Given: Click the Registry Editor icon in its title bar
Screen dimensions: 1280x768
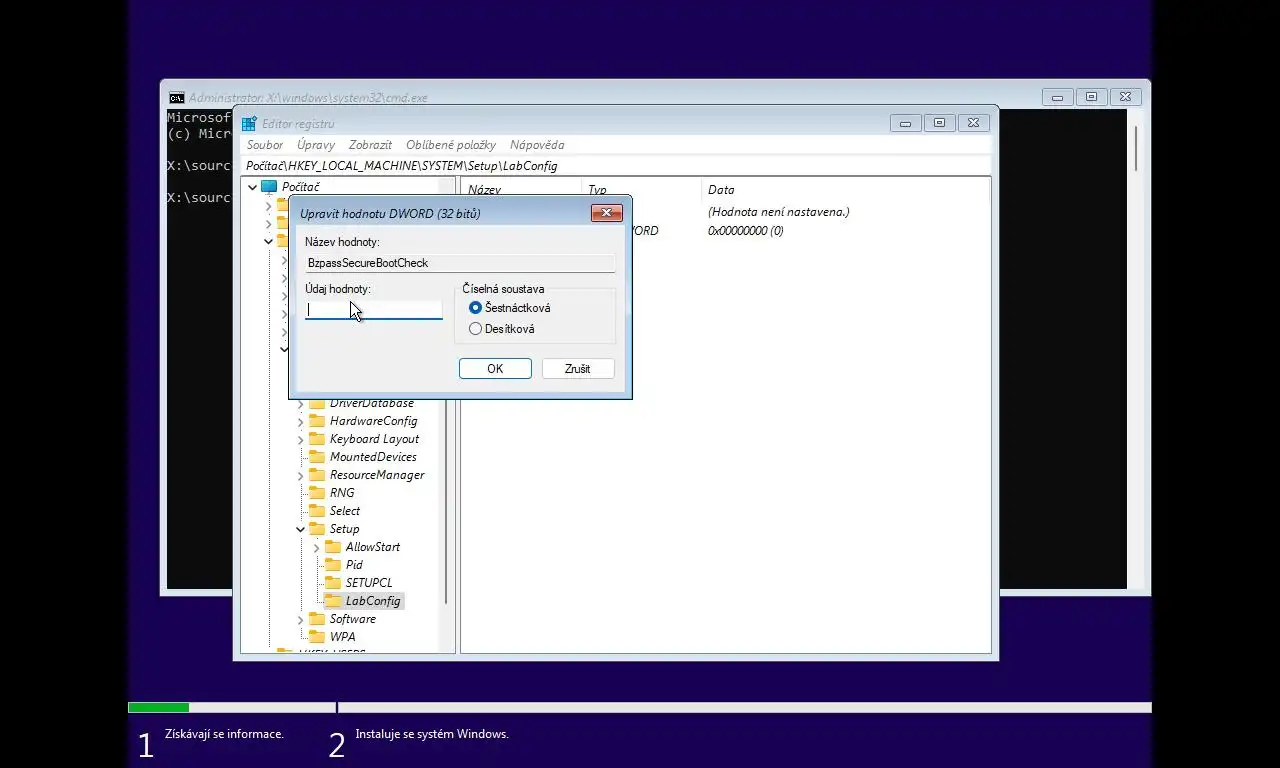Looking at the screenshot, I should click(249, 124).
